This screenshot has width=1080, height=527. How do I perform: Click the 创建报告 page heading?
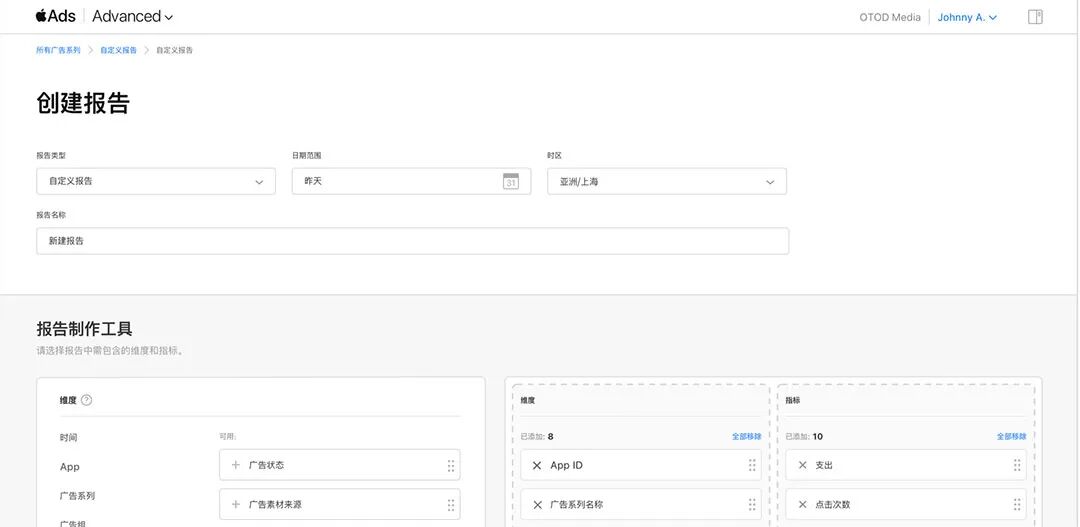click(83, 103)
